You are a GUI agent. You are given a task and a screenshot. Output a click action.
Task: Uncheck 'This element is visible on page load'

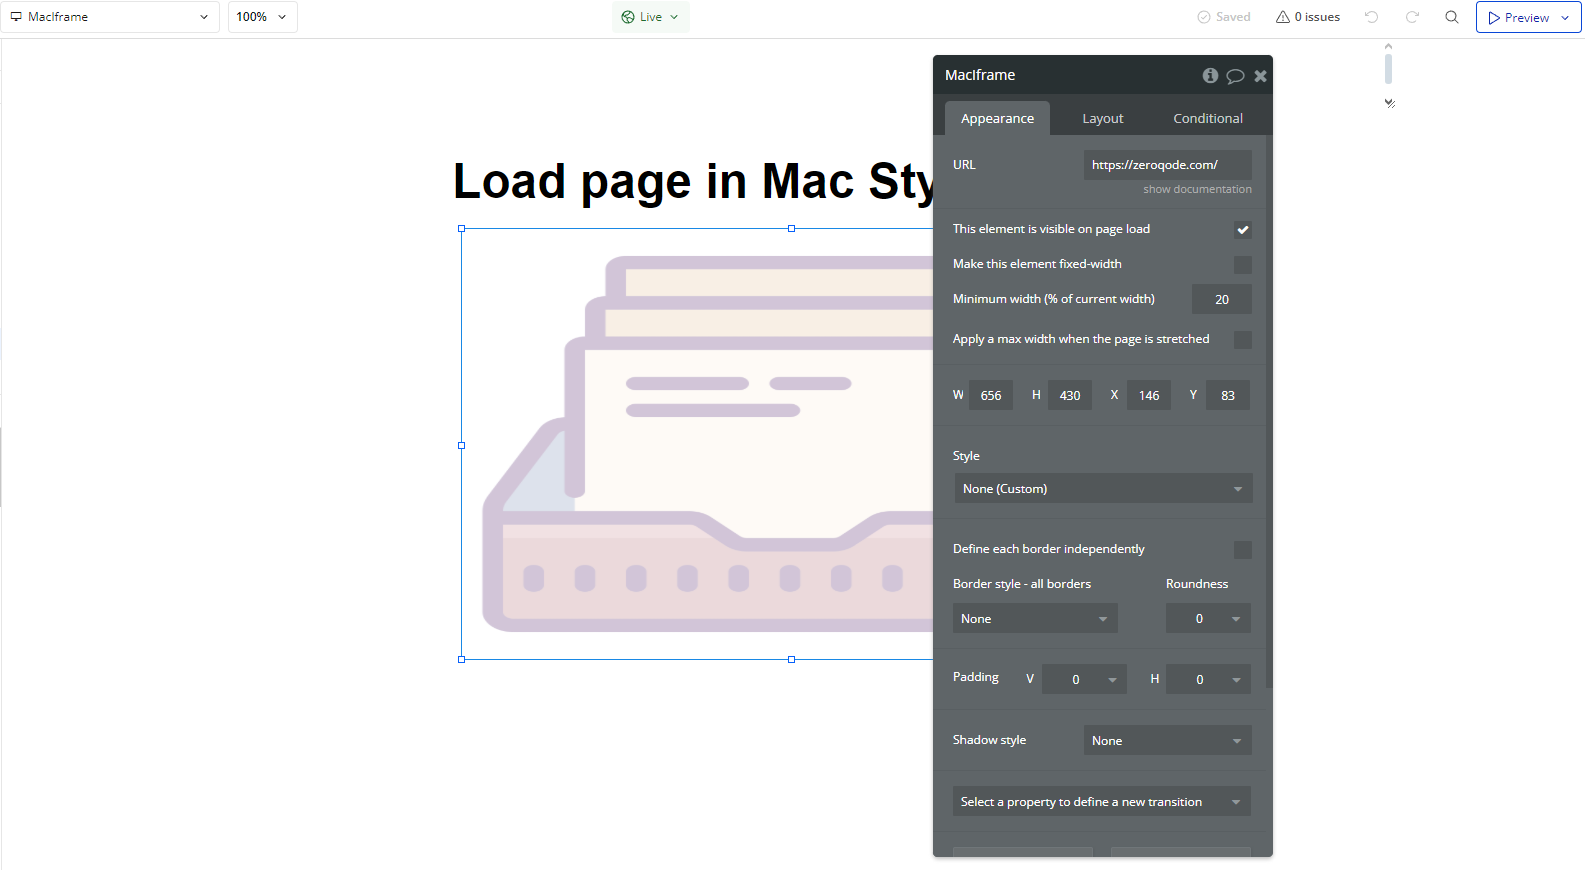1242,230
